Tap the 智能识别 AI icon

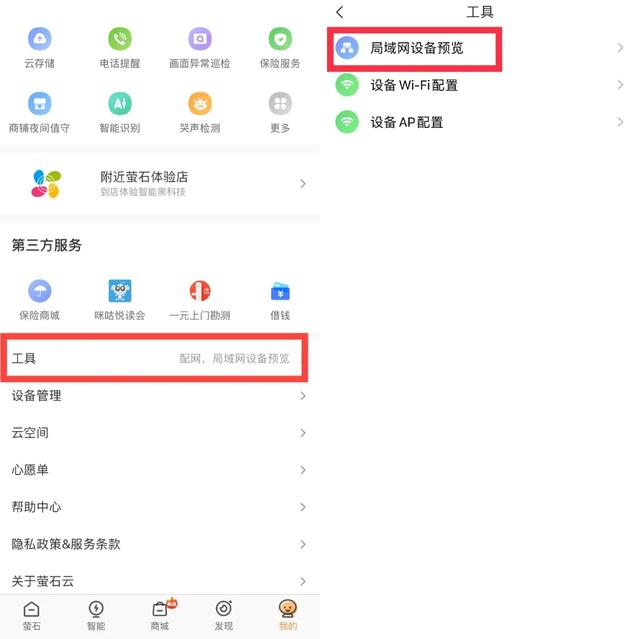click(120, 103)
